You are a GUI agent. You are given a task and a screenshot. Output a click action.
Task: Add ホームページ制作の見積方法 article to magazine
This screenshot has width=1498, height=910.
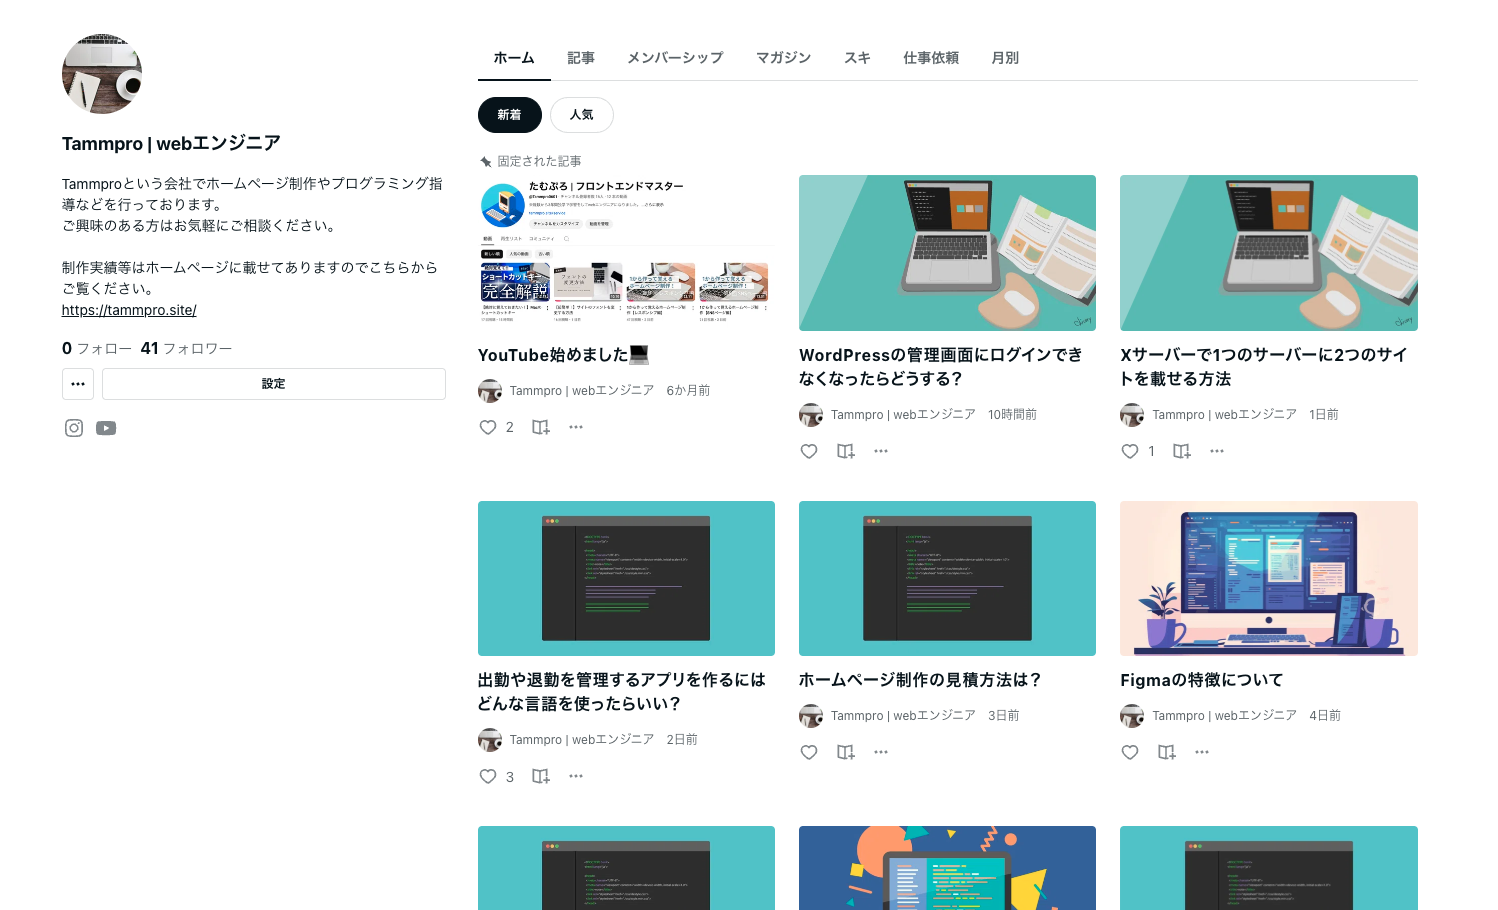[846, 752]
